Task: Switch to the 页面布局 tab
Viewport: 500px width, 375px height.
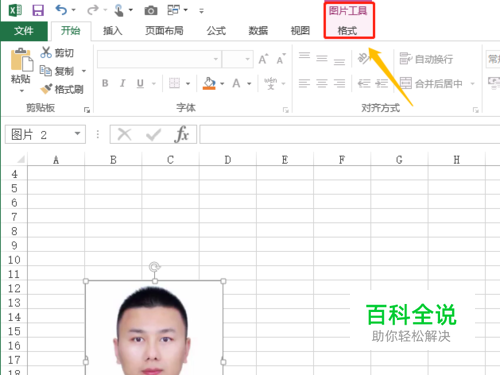Action: [164, 31]
